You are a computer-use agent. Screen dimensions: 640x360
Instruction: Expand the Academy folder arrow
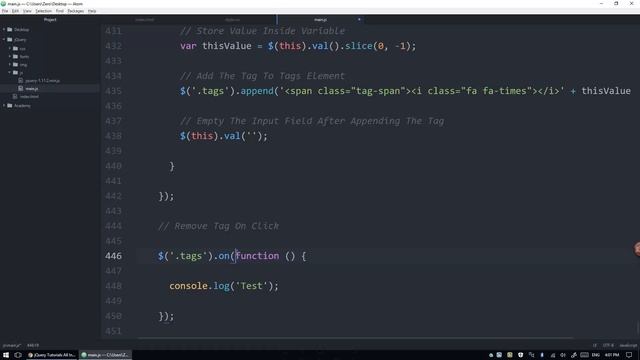click(x=4, y=105)
